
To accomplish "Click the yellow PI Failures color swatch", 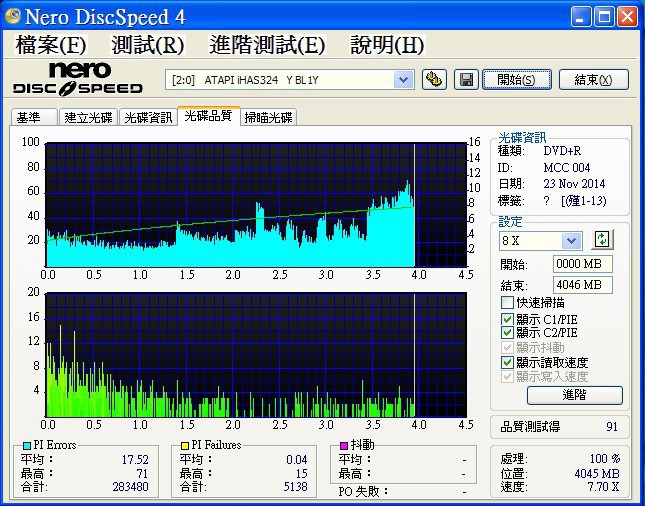I will [x=185, y=446].
